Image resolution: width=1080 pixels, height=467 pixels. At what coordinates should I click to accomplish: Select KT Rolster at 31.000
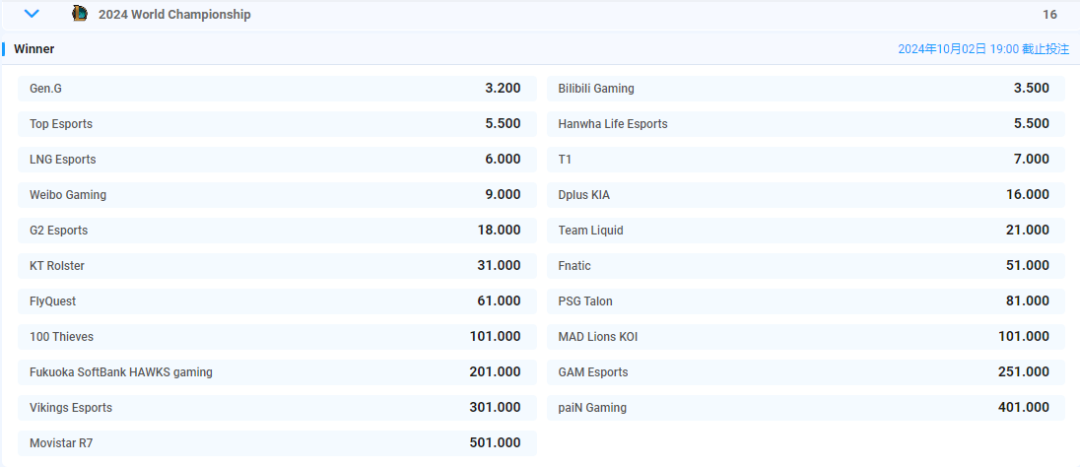click(277, 266)
